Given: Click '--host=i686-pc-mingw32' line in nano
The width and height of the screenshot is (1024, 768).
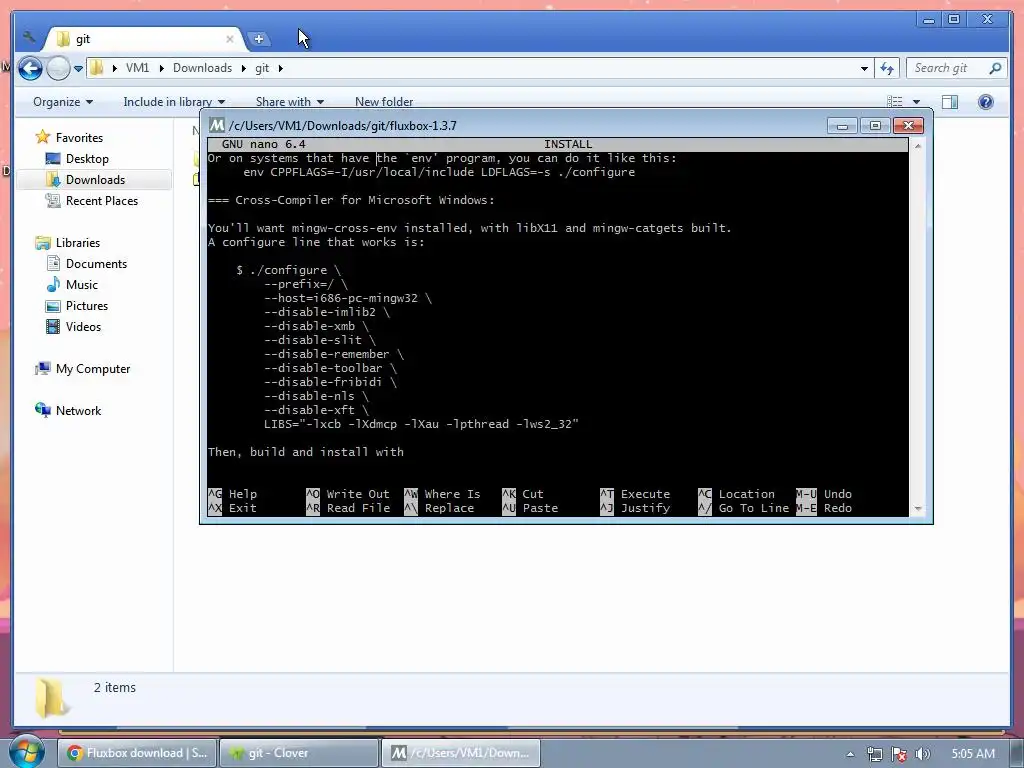Looking at the screenshot, I should 348,298.
